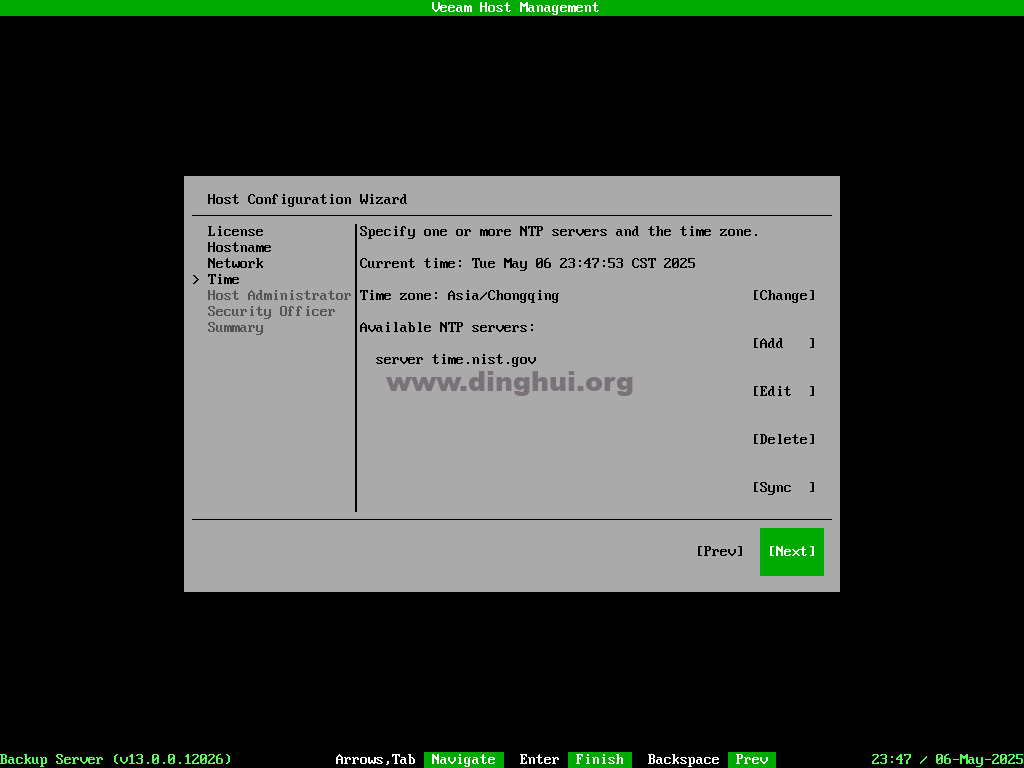Click the Finish hint in bottom bar
1024x768 pixels.
tap(600, 760)
